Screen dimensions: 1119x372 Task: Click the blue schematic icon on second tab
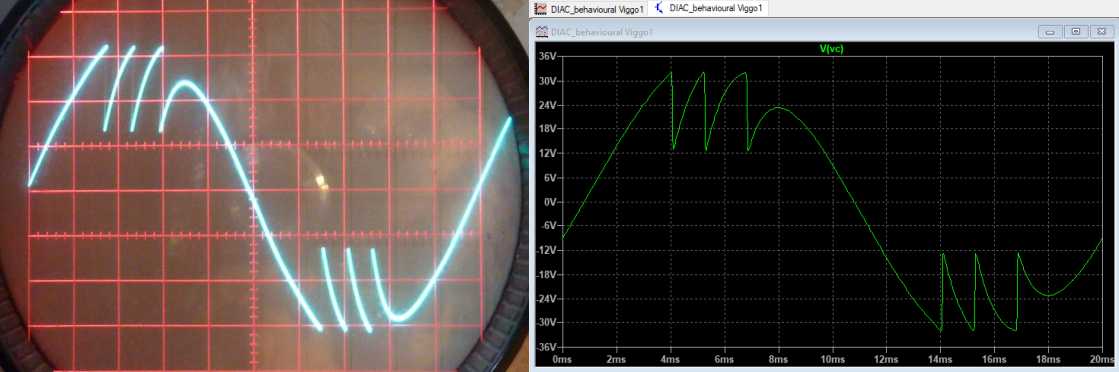click(x=659, y=9)
